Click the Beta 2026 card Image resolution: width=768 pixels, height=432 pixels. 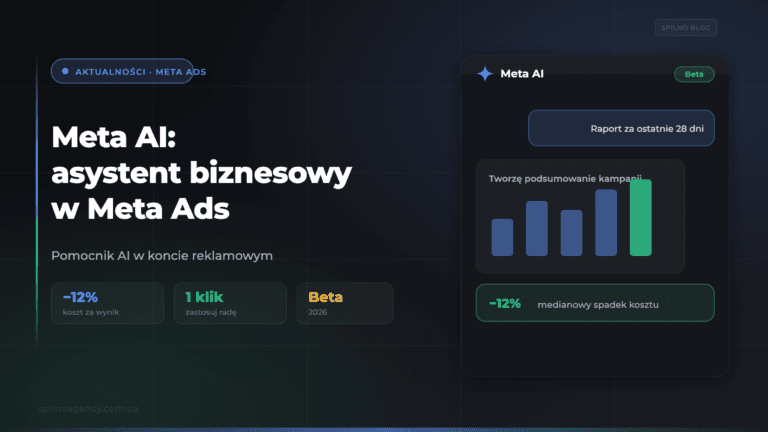click(x=345, y=303)
